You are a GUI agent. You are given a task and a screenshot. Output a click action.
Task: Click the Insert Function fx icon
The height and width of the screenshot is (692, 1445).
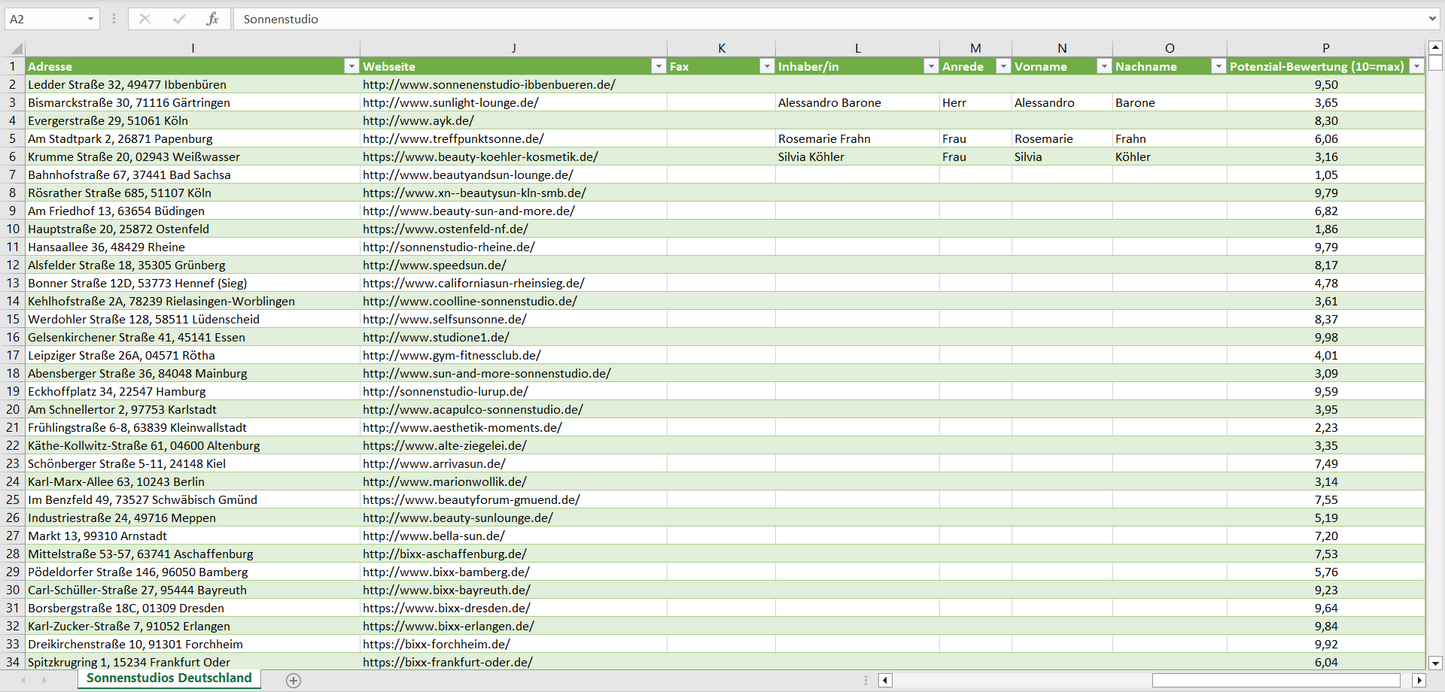click(x=212, y=19)
